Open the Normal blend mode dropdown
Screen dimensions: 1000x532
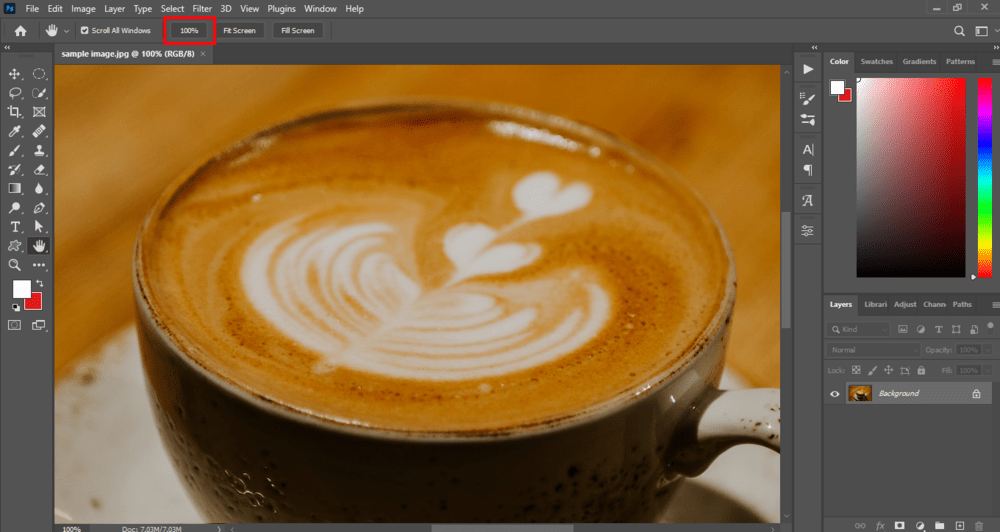click(x=874, y=350)
